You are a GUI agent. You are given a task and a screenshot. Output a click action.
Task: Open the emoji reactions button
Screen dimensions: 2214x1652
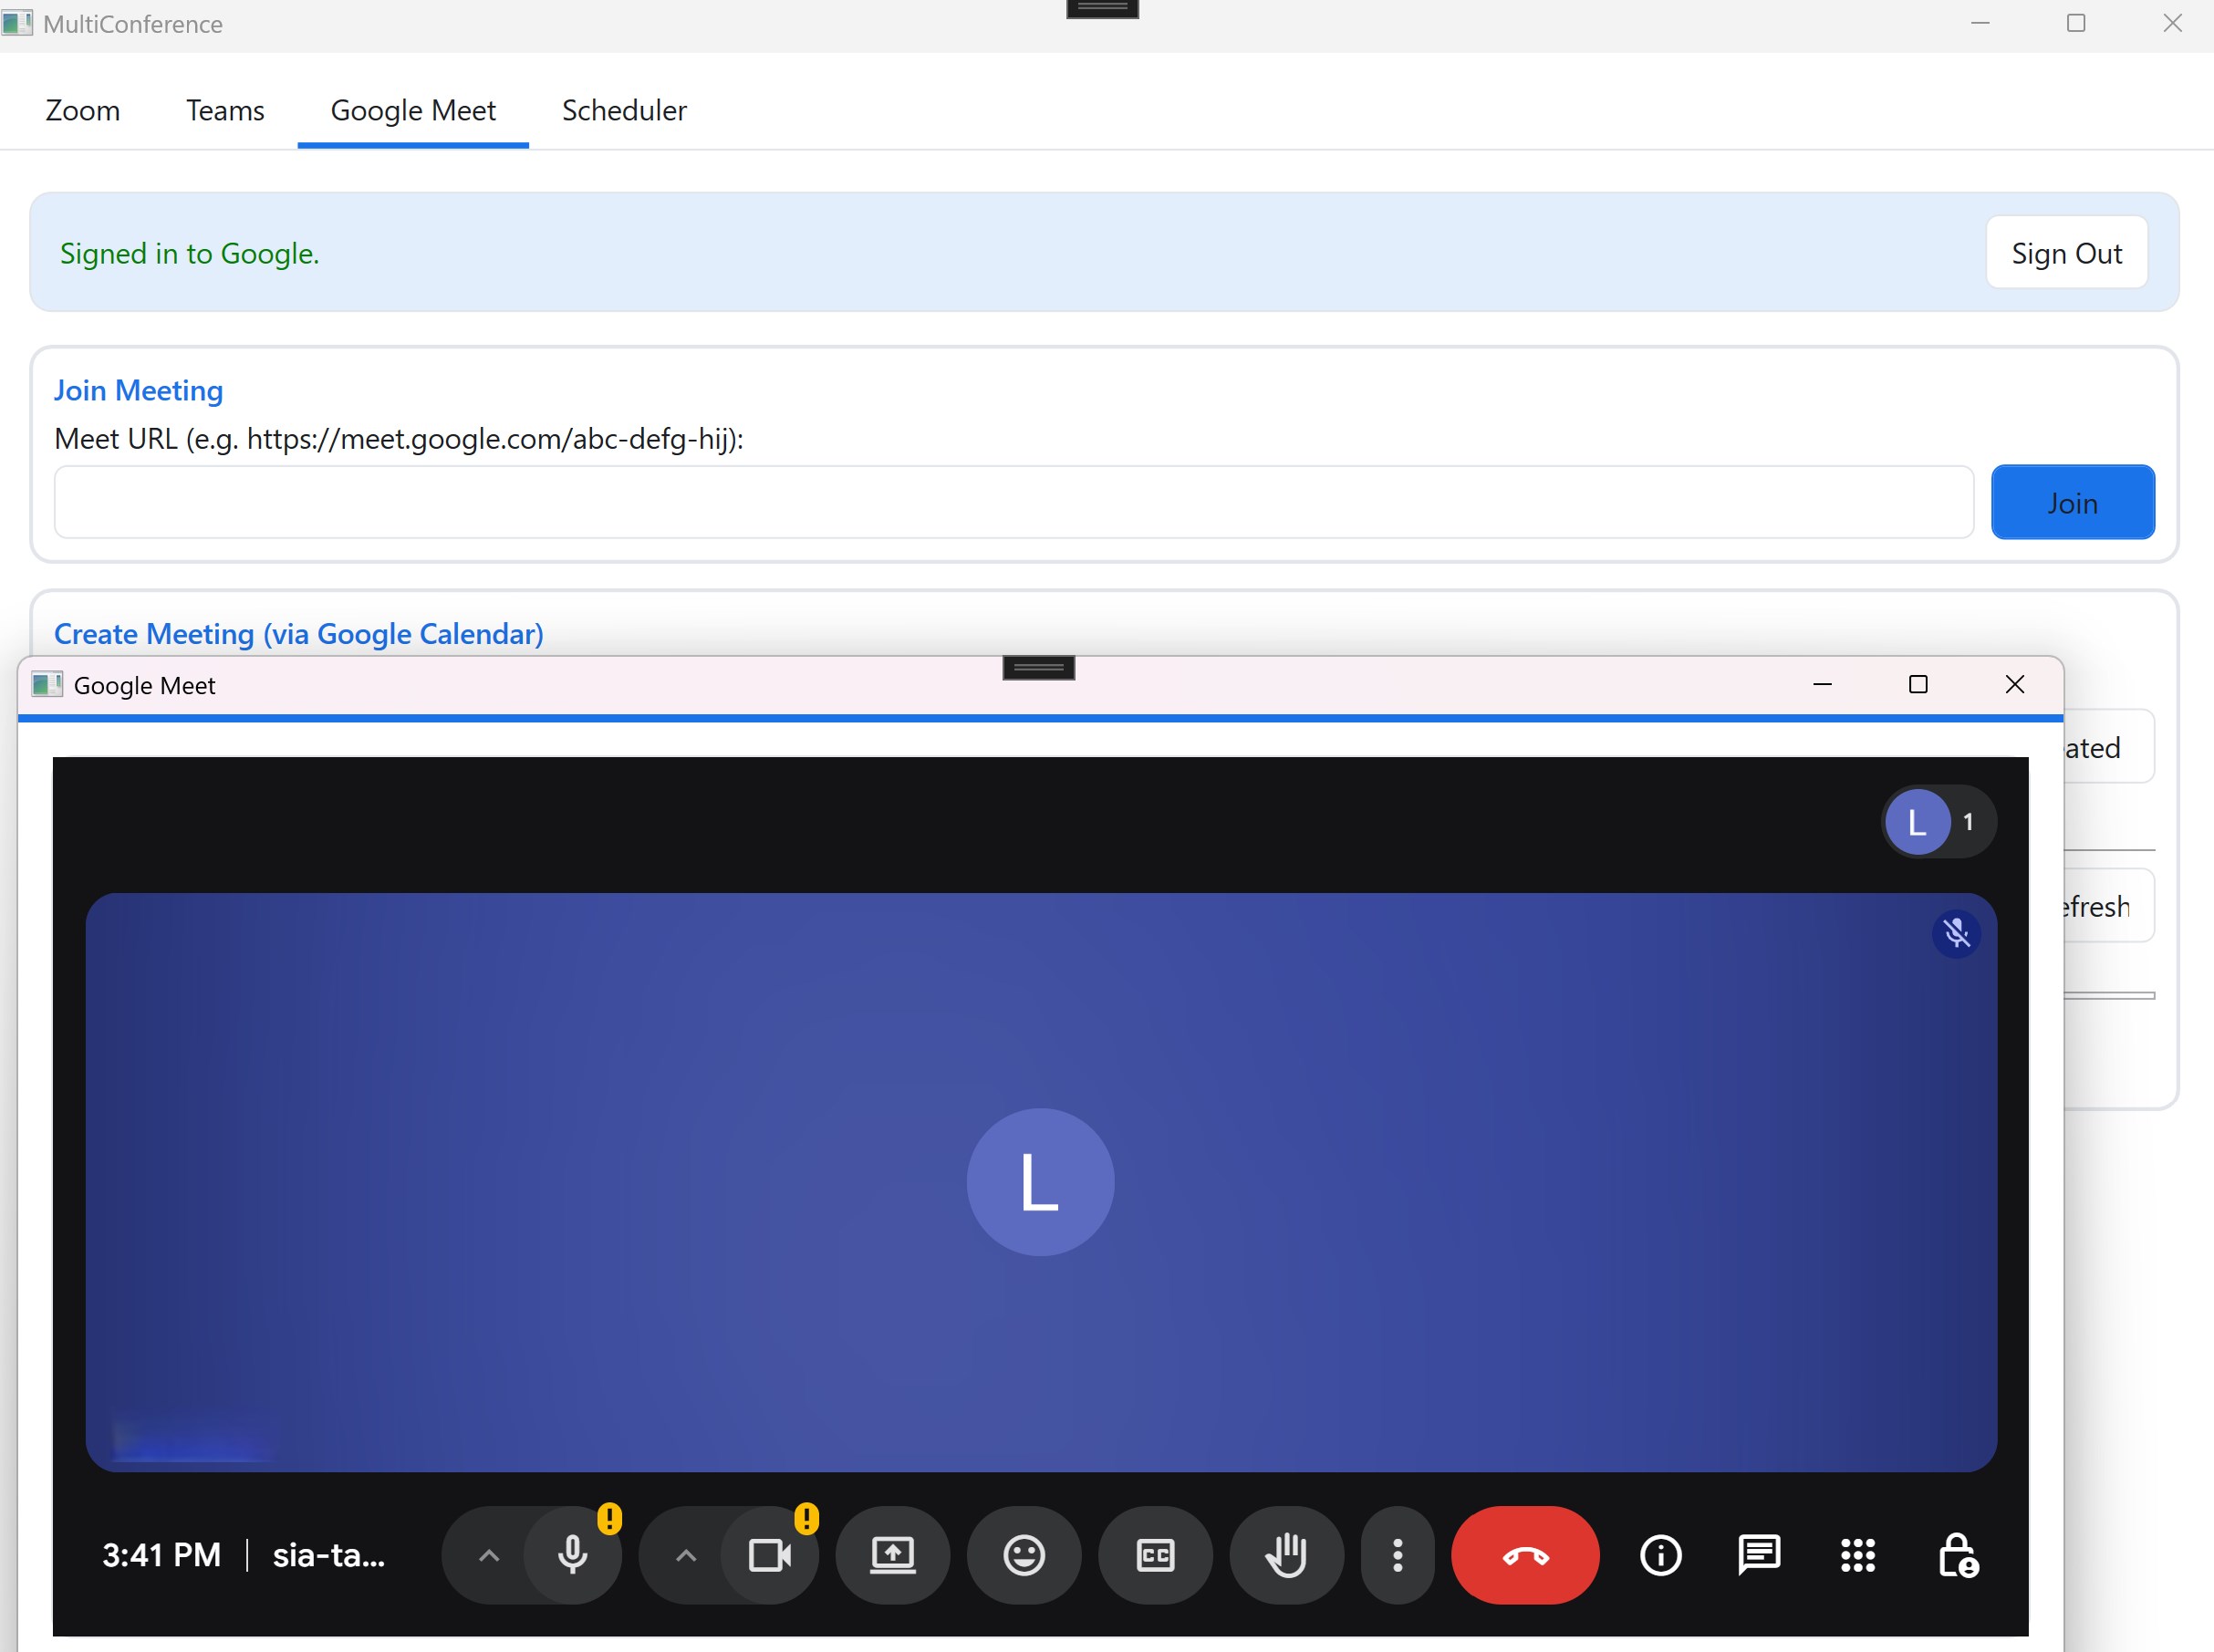[x=1024, y=1555]
